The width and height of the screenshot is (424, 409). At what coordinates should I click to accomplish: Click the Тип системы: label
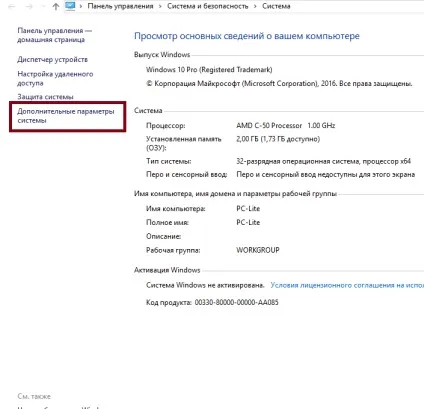pyautogui.click(x=169, y=161)
